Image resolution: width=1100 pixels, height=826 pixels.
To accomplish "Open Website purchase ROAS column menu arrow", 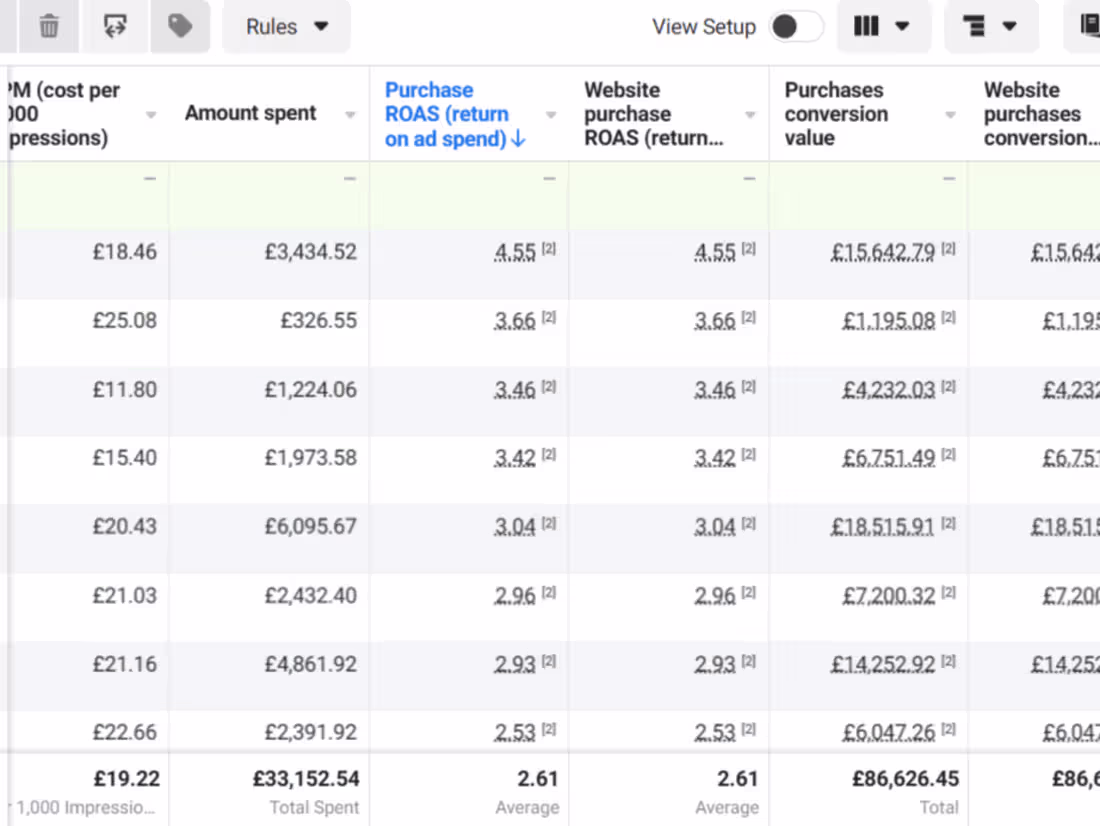I will [750, 114].
